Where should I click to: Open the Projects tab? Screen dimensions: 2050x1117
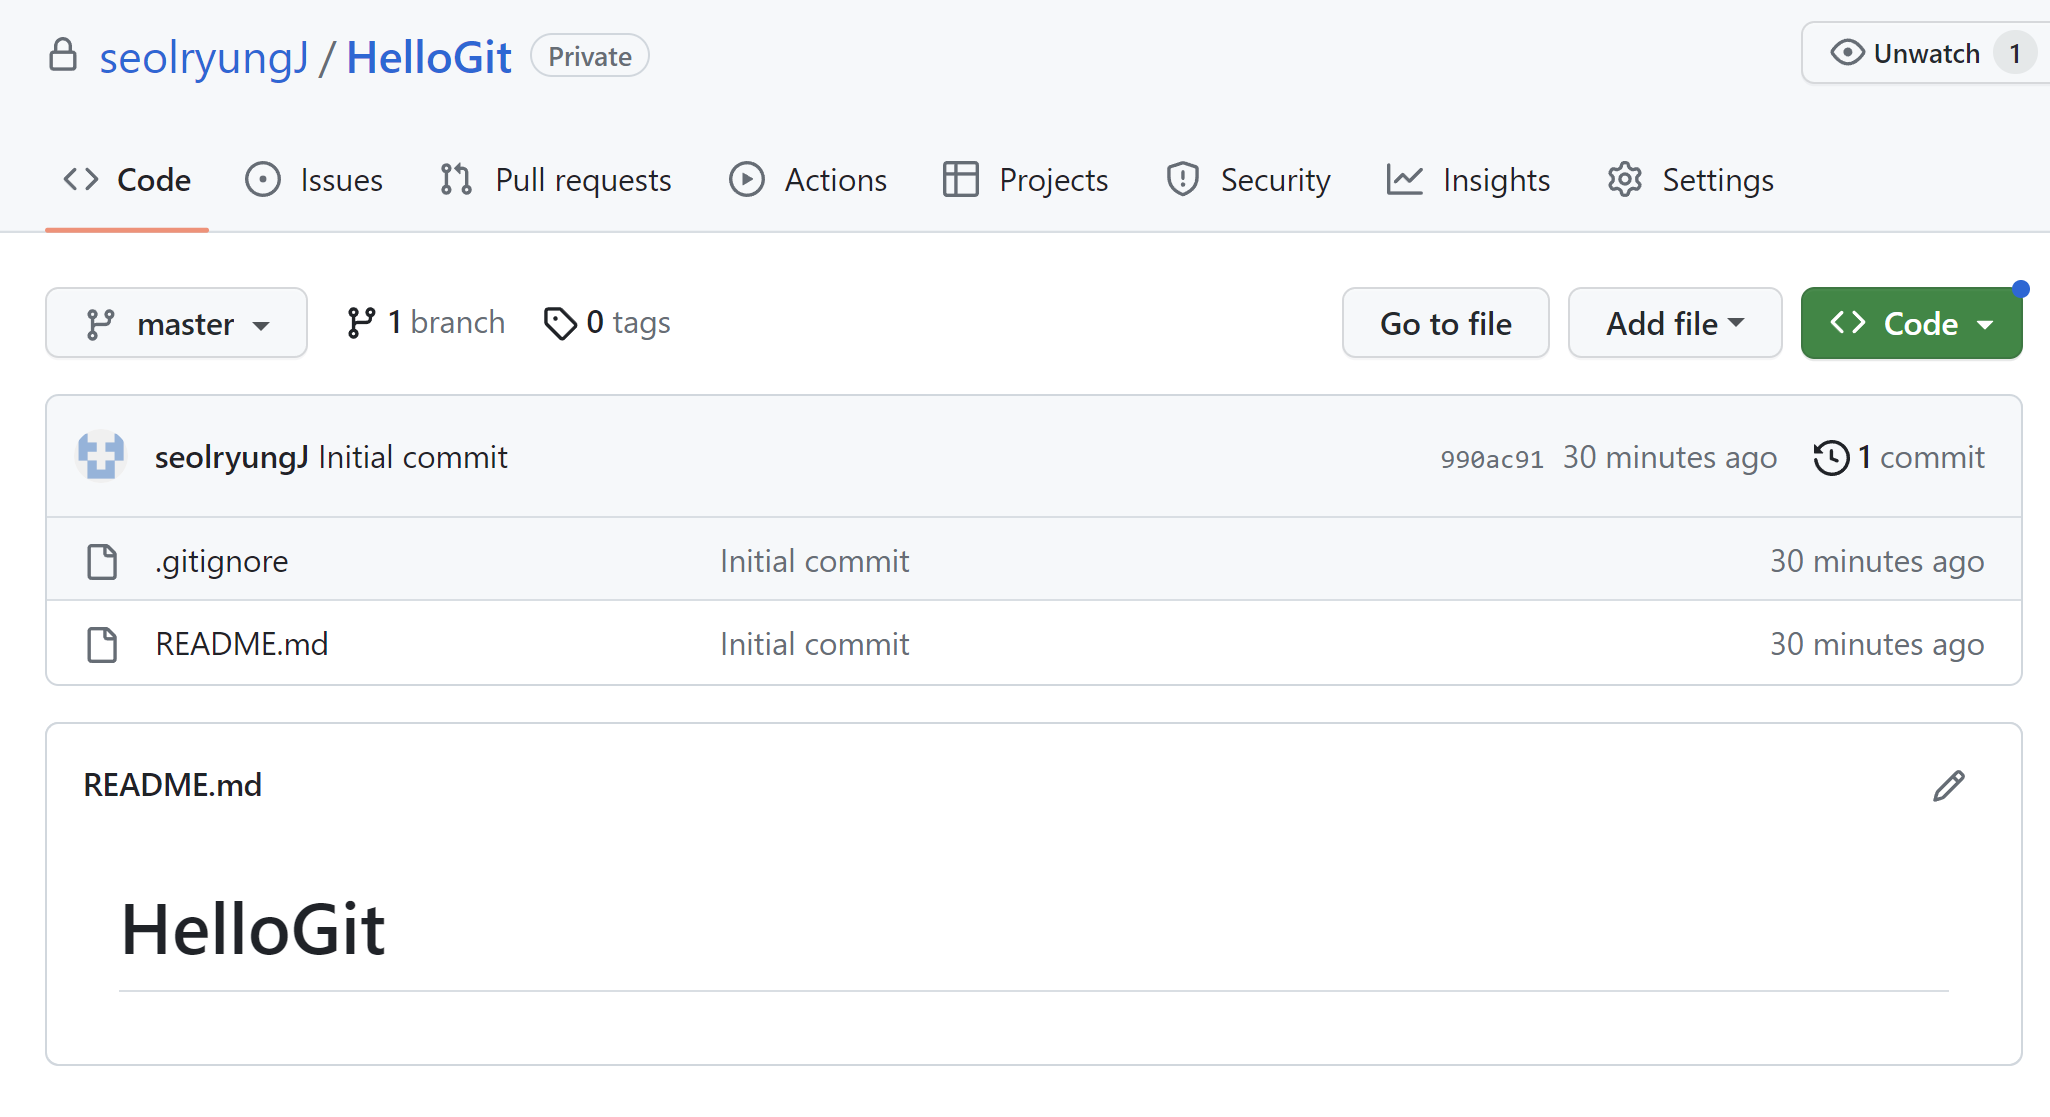[x=1025, y=180]
